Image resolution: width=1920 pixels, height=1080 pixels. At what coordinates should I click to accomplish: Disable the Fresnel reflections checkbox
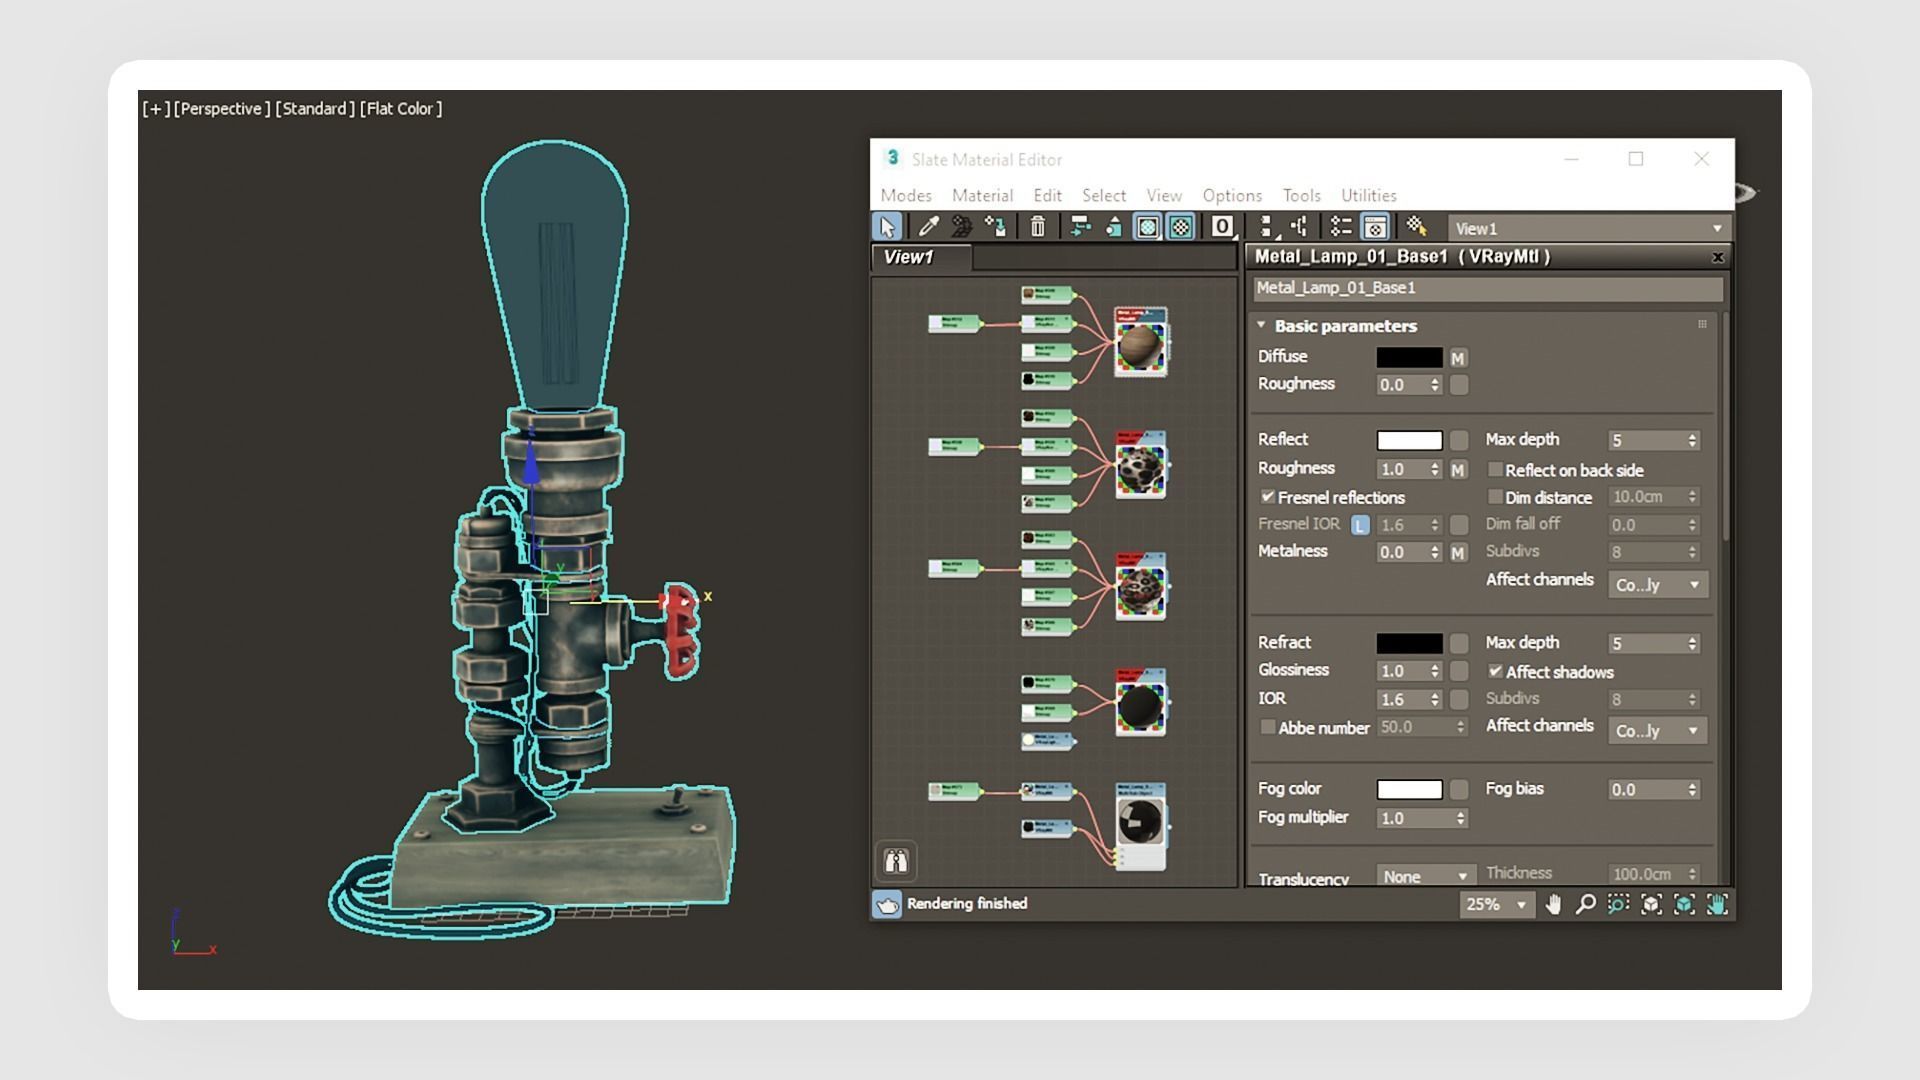[1268, 497]
